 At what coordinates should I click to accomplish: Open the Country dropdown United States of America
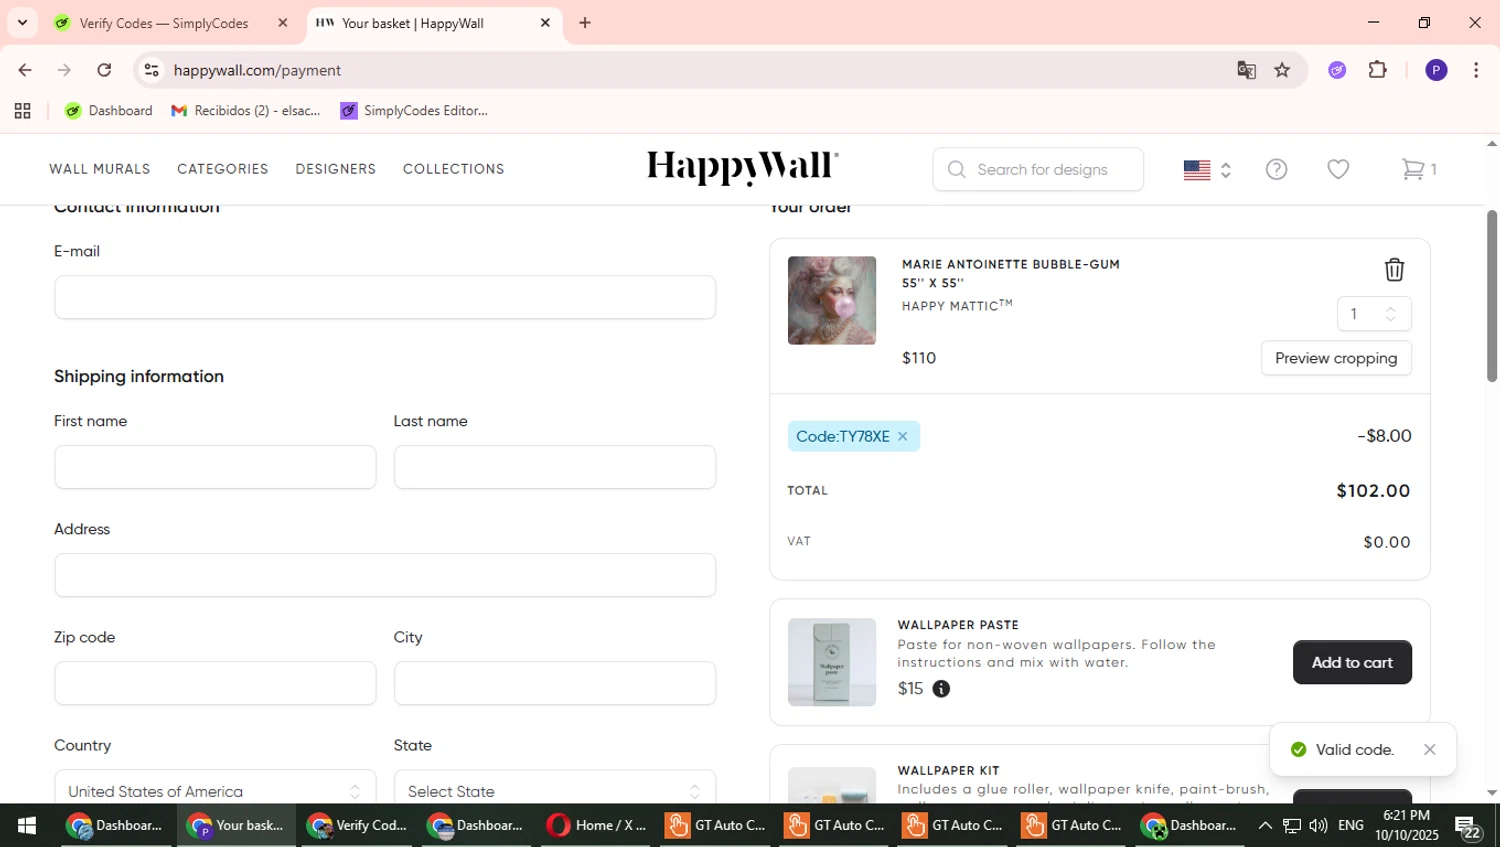215,790
